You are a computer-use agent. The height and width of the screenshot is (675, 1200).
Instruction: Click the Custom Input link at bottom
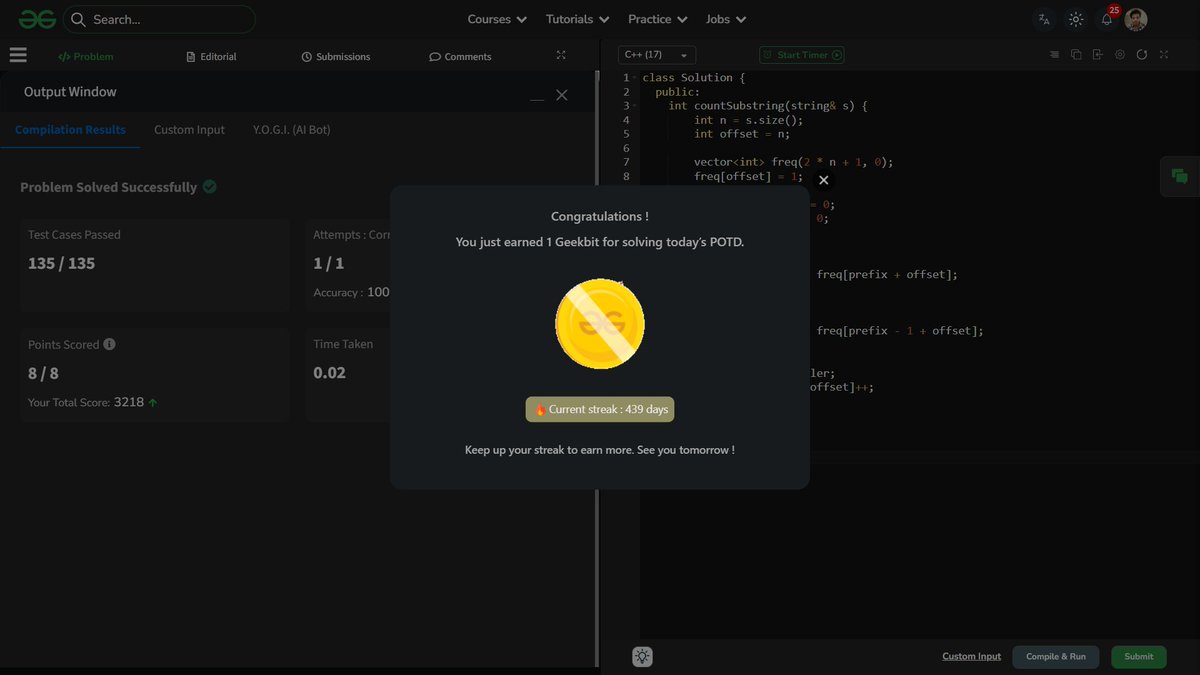point(971,656)
